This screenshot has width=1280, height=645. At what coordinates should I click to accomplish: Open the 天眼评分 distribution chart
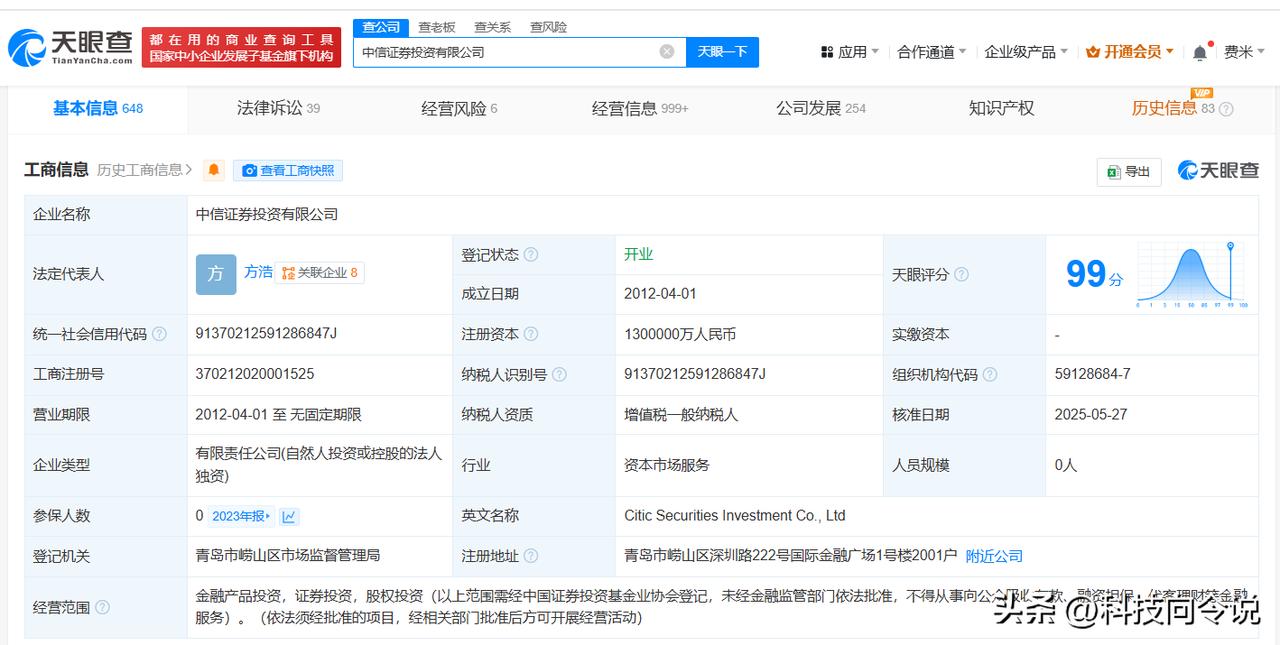pos(1192,273)
